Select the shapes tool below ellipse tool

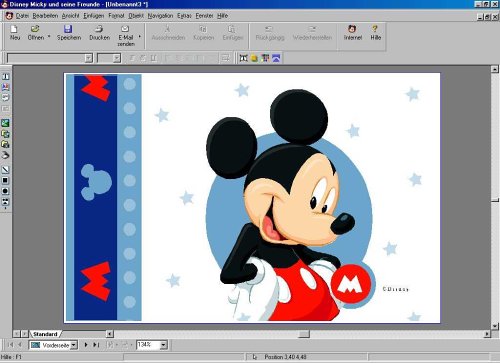[x=5, y=202]
